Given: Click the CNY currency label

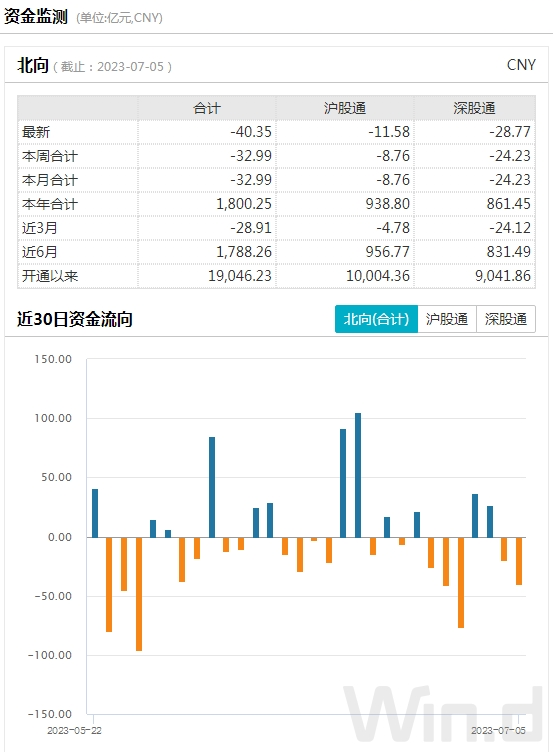Looking at the screenshot, I should [521, 65].
